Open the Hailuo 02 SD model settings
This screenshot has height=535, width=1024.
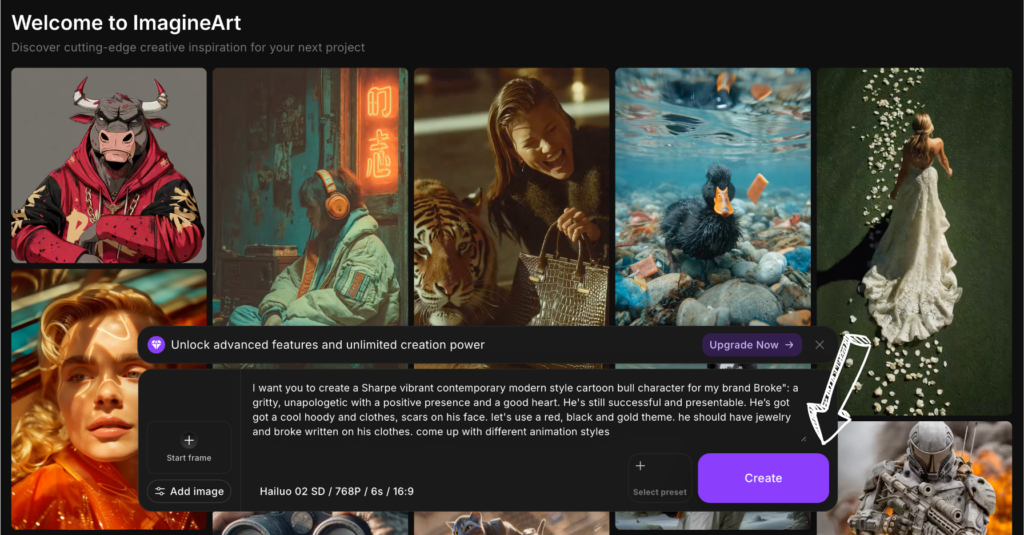pos(336,492)
